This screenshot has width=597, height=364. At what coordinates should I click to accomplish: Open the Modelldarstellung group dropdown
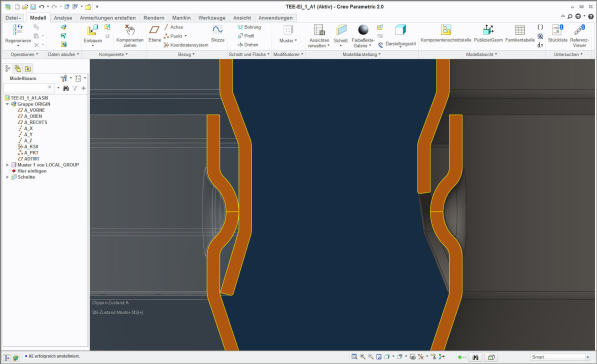361,54
